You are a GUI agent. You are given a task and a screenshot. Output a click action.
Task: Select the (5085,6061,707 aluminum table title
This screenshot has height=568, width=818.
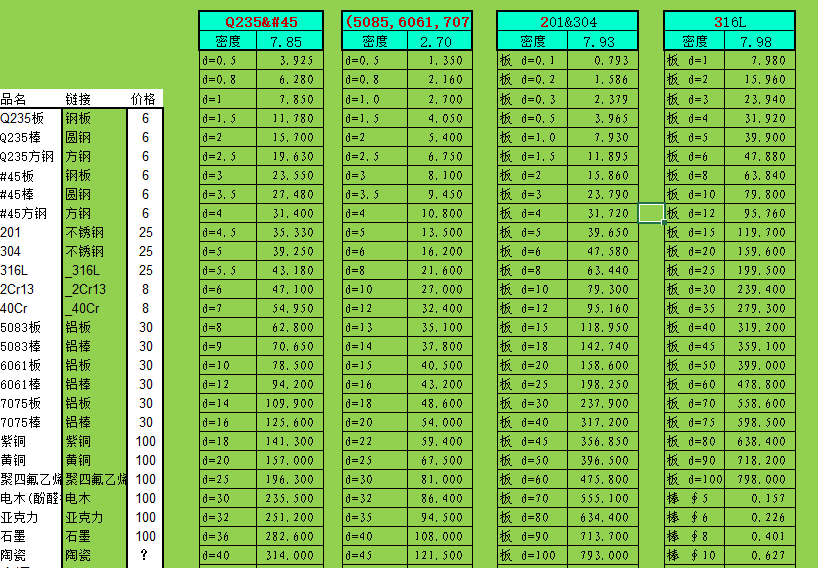[407, 22]
